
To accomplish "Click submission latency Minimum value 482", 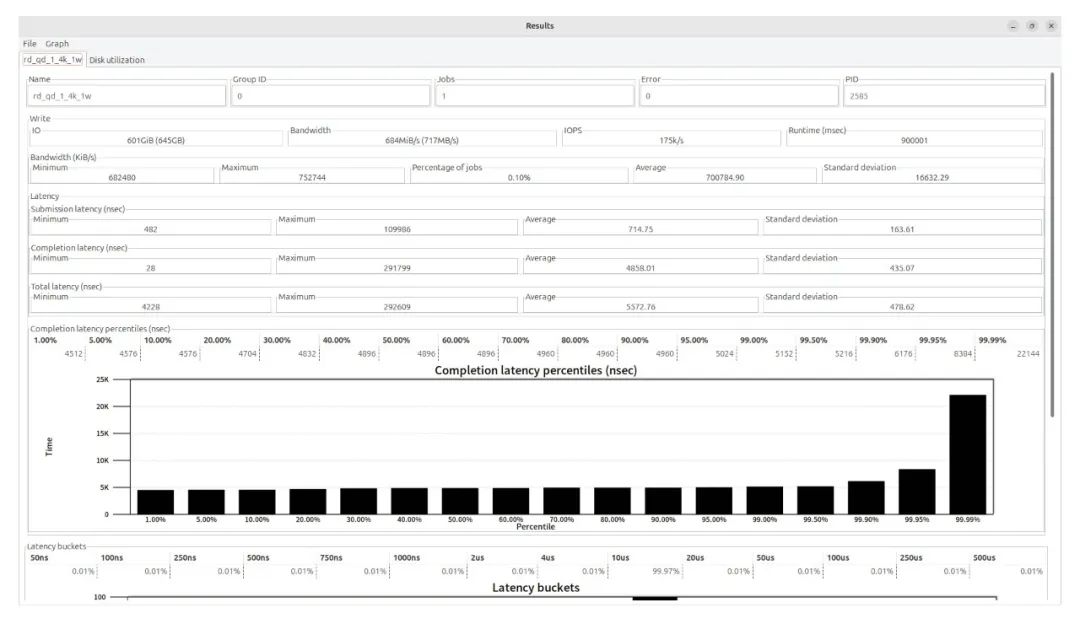I will pos(151,229).
